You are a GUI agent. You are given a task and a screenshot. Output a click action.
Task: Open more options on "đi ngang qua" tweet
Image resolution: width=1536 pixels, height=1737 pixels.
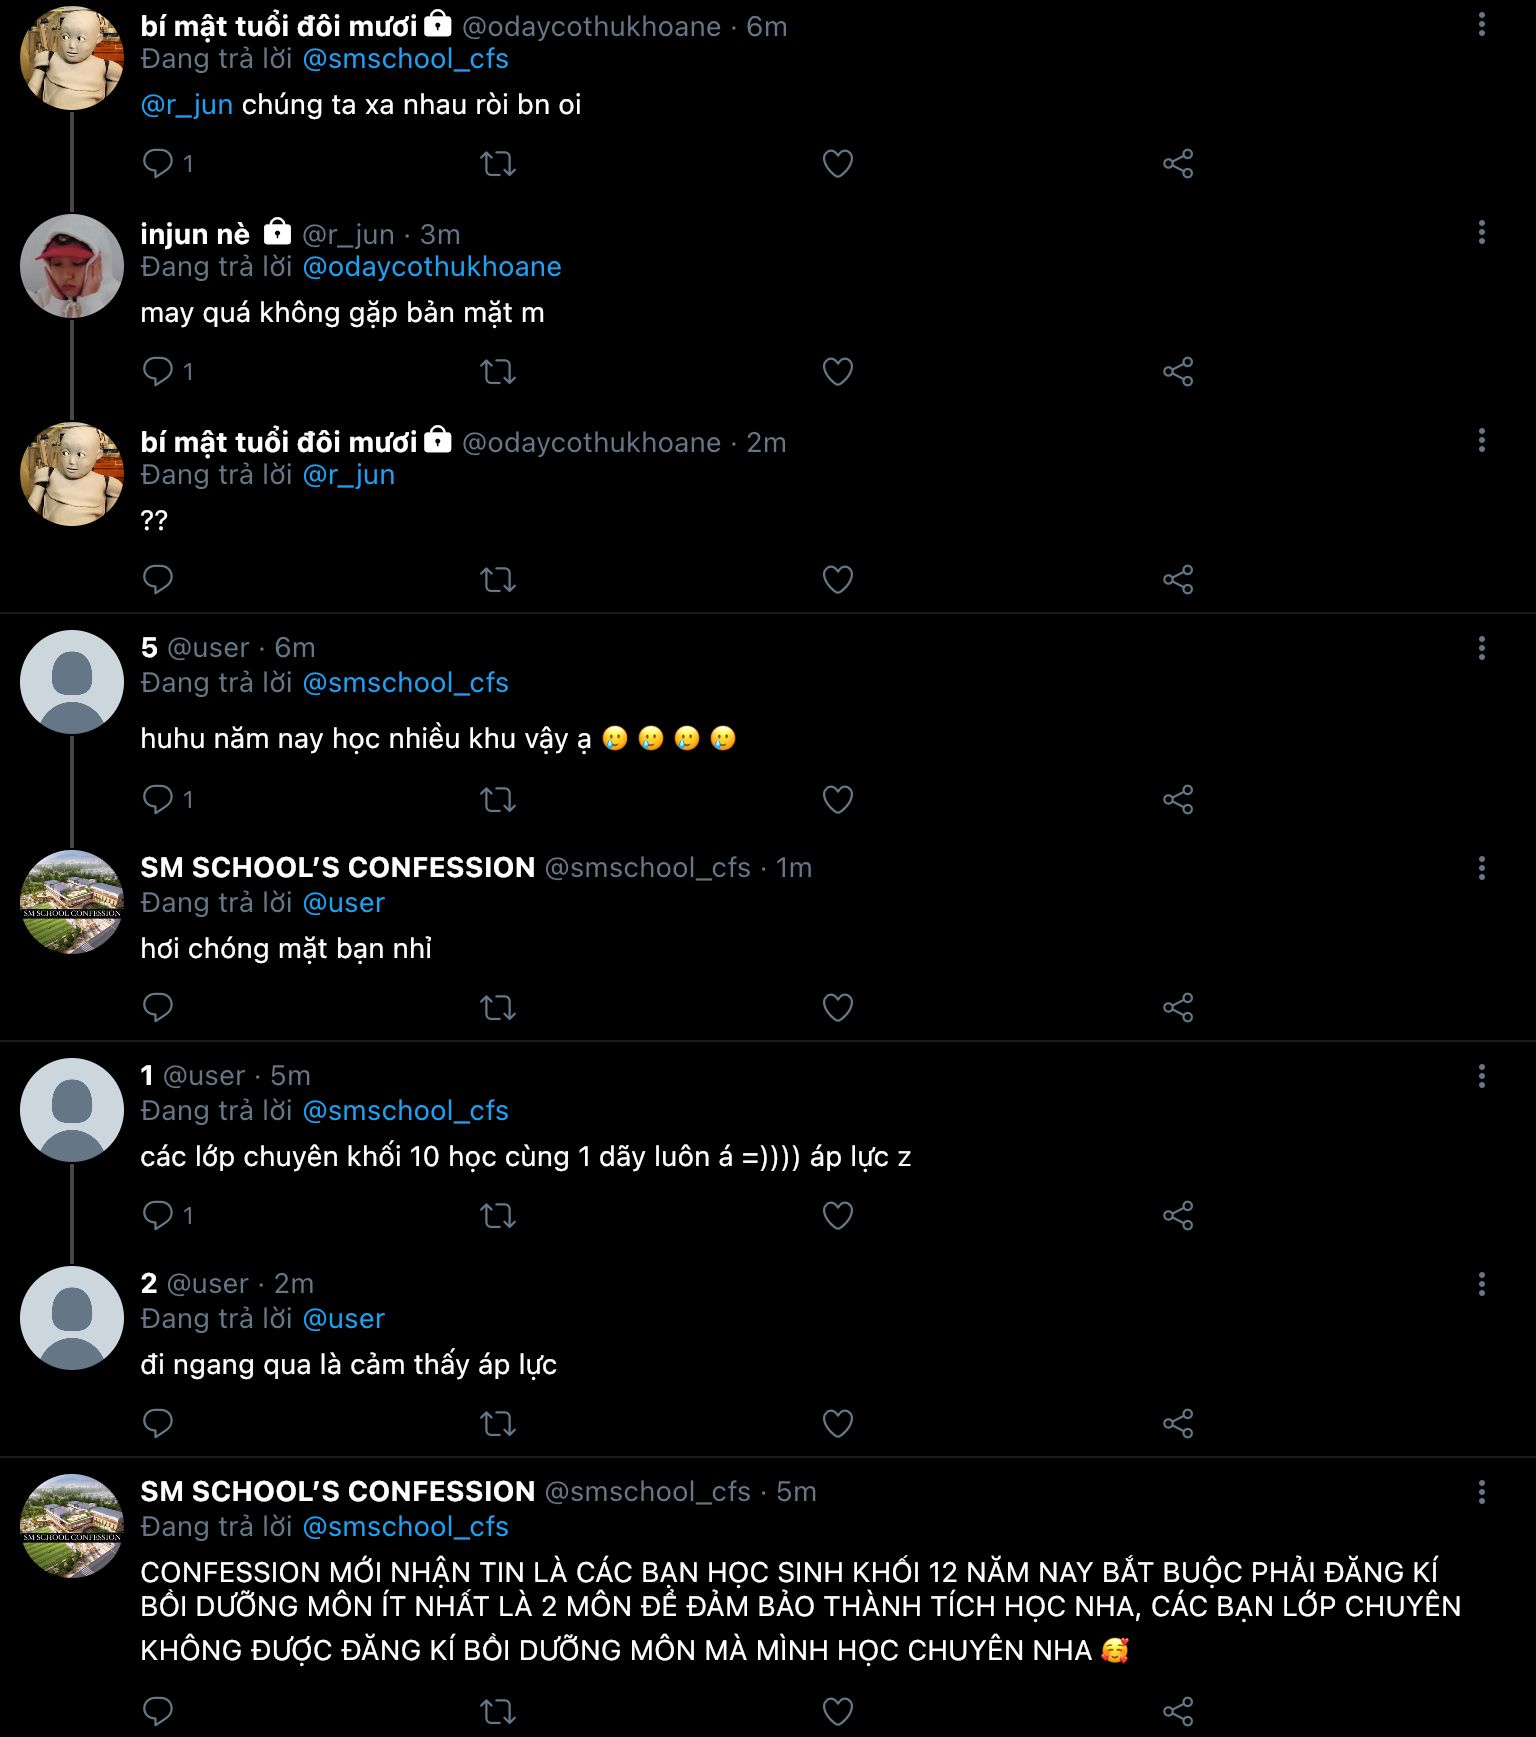click(x=1481, y=1283)
